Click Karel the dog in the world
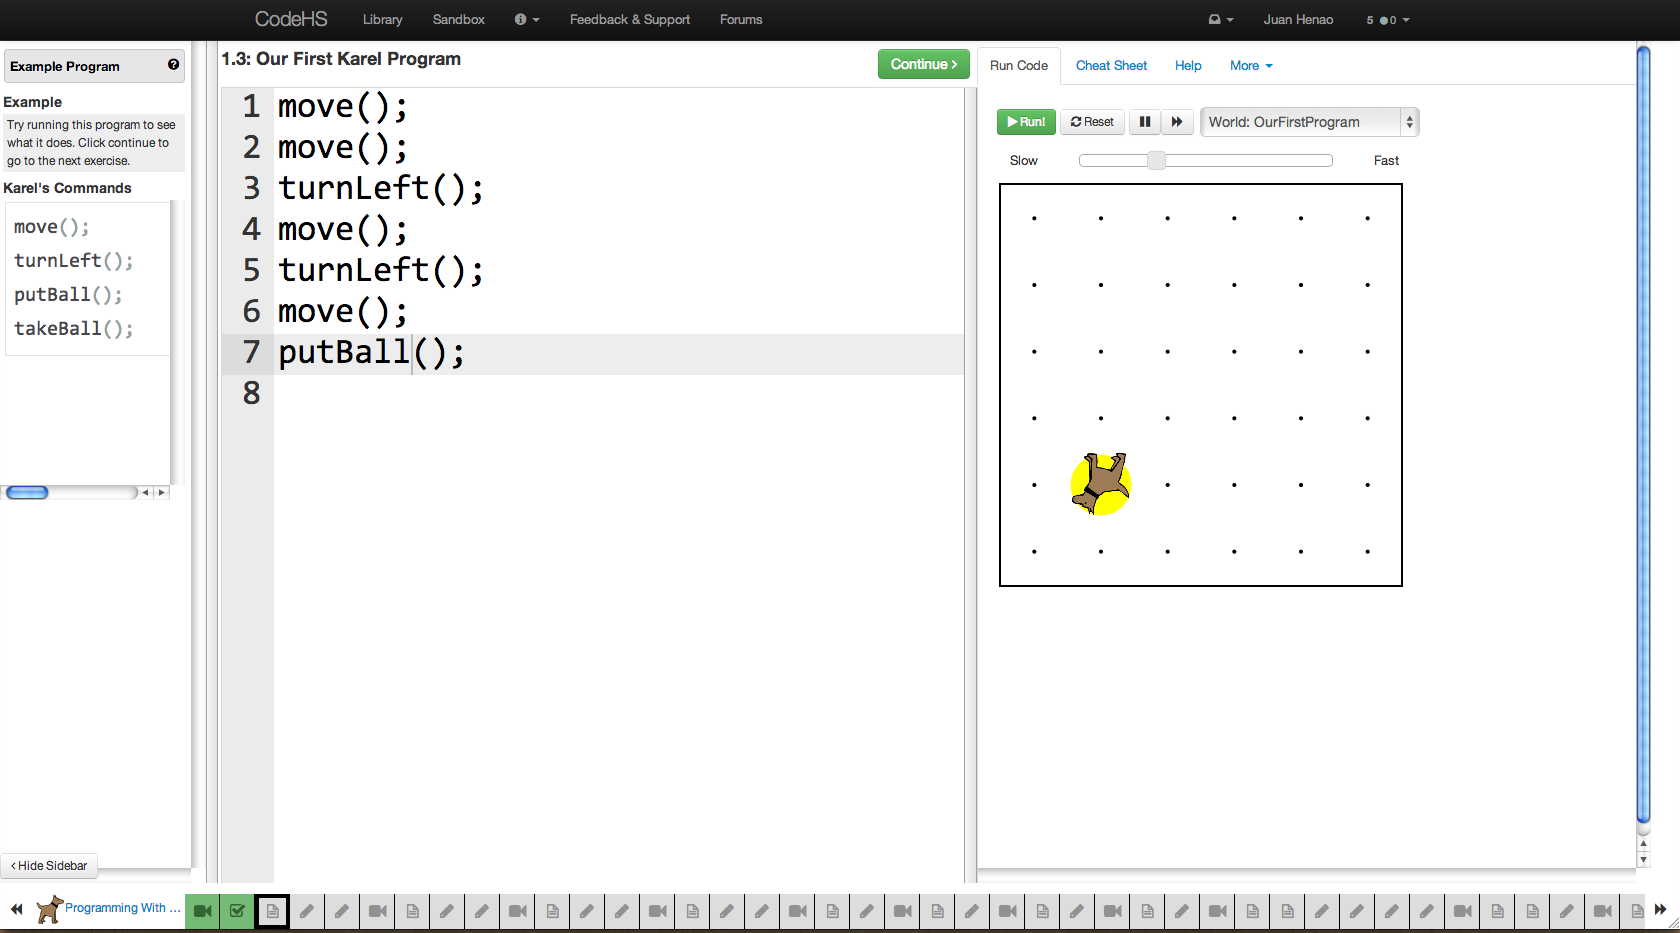Viewport: 1680px width, 933px height. (x=1101, y=484)
